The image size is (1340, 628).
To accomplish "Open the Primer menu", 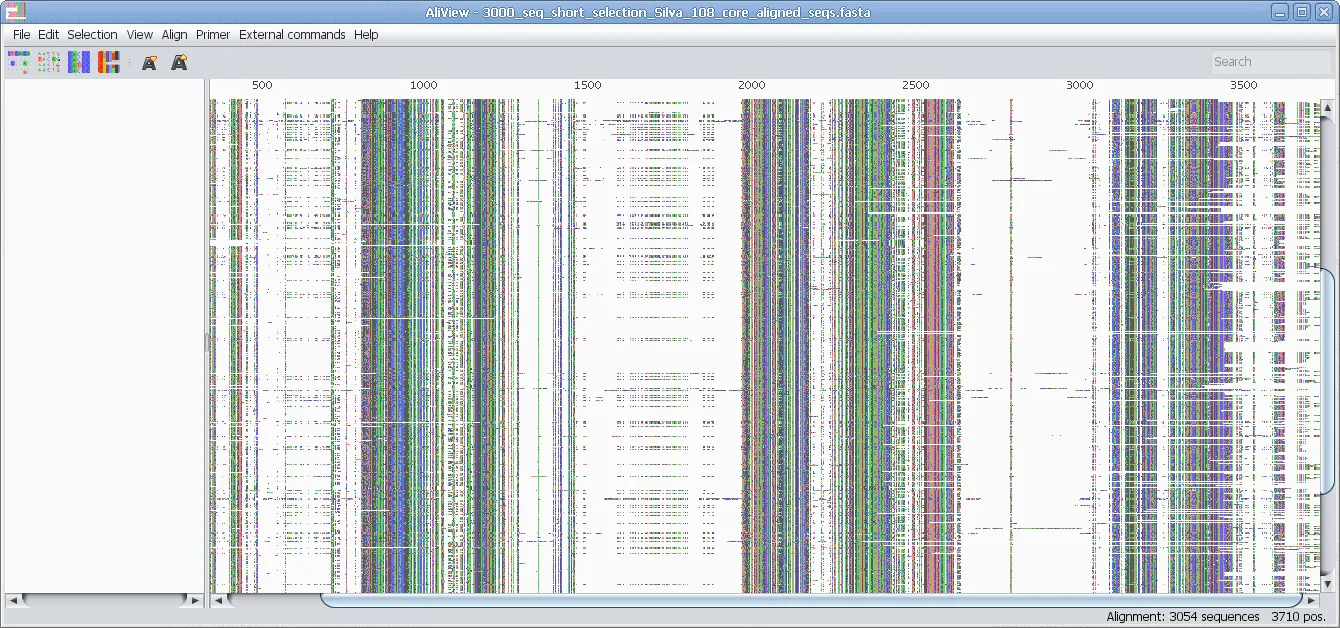I will 213,34.
